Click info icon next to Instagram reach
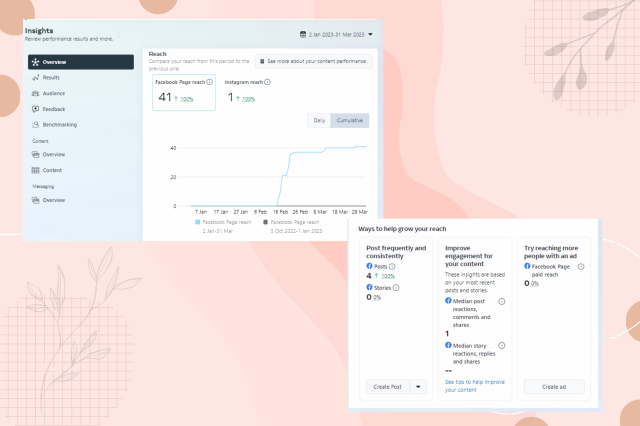Image resolution: width=640 pixels, height=426 pixels. [267, 82]
